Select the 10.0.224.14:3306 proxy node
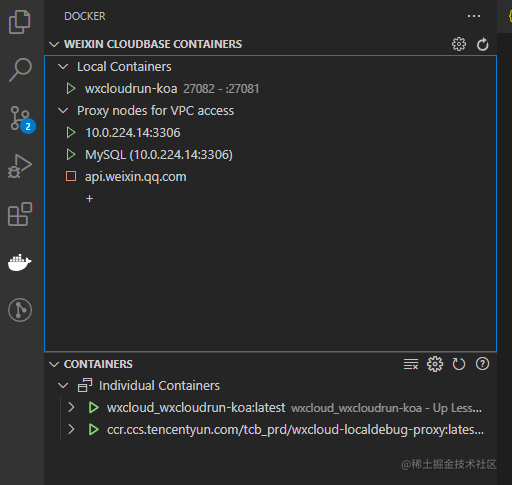The width and height of the screenshot is (512, 485). click(x=133, y=133)
